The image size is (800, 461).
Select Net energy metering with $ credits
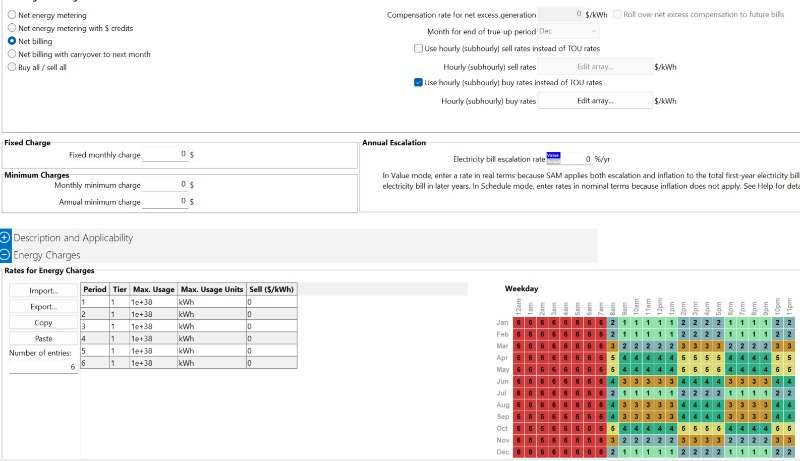point(12,28)
